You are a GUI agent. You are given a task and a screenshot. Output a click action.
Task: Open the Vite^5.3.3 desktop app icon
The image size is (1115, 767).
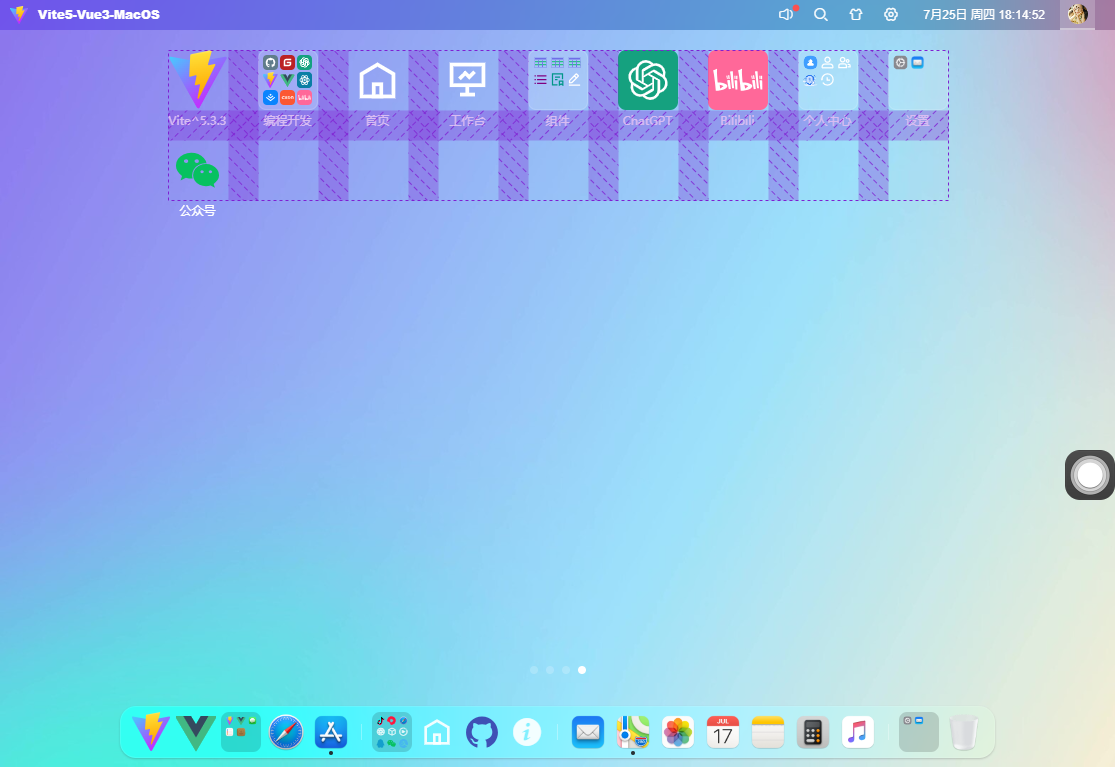coord(198,80)
